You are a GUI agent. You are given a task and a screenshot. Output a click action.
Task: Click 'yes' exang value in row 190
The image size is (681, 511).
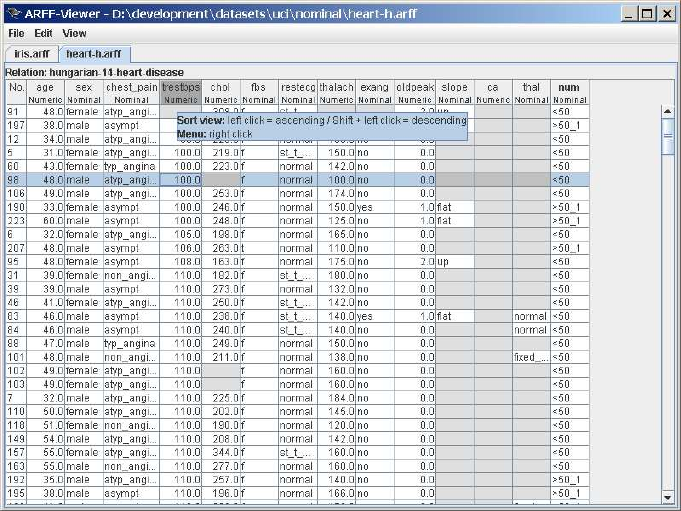[x=375, y=207]
